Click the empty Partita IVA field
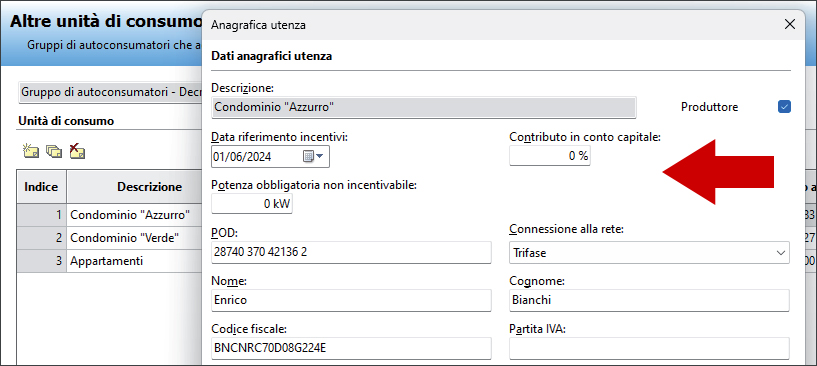This screenshot has width=817, height=366. point(649,348)
